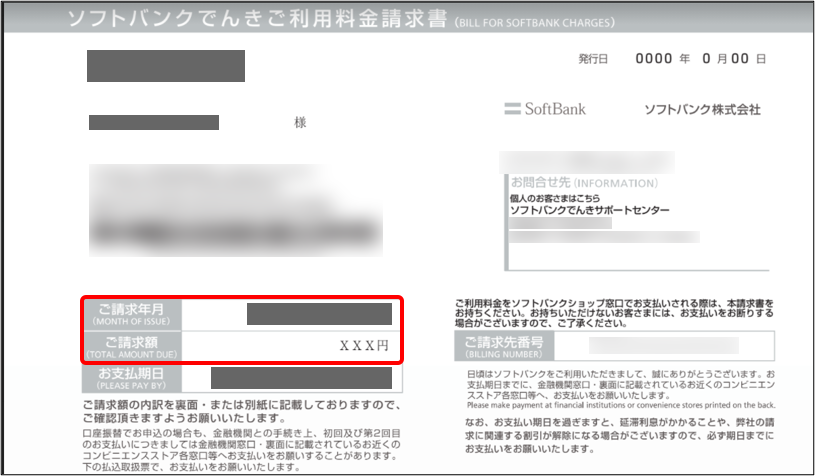The image size is (815, 476).
Task: Click the notice starting ご利用料金をソフトバンクショップ窓口で
Action: 614,313
